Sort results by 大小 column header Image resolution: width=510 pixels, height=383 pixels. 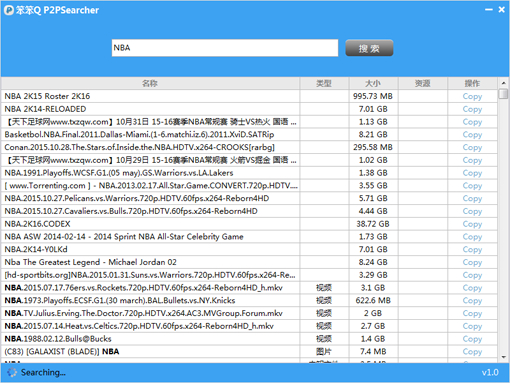point(373,83)
